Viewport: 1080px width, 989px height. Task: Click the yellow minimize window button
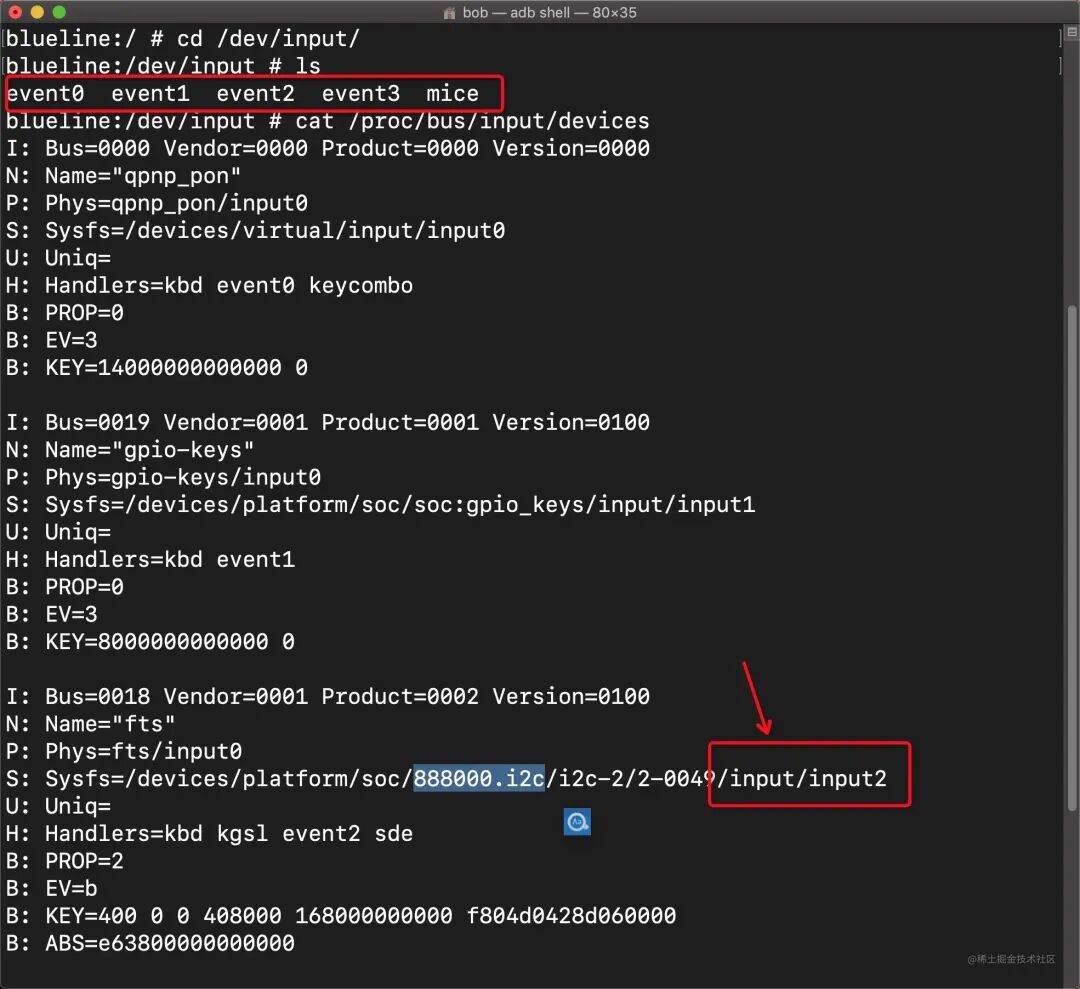click(37, 12)
